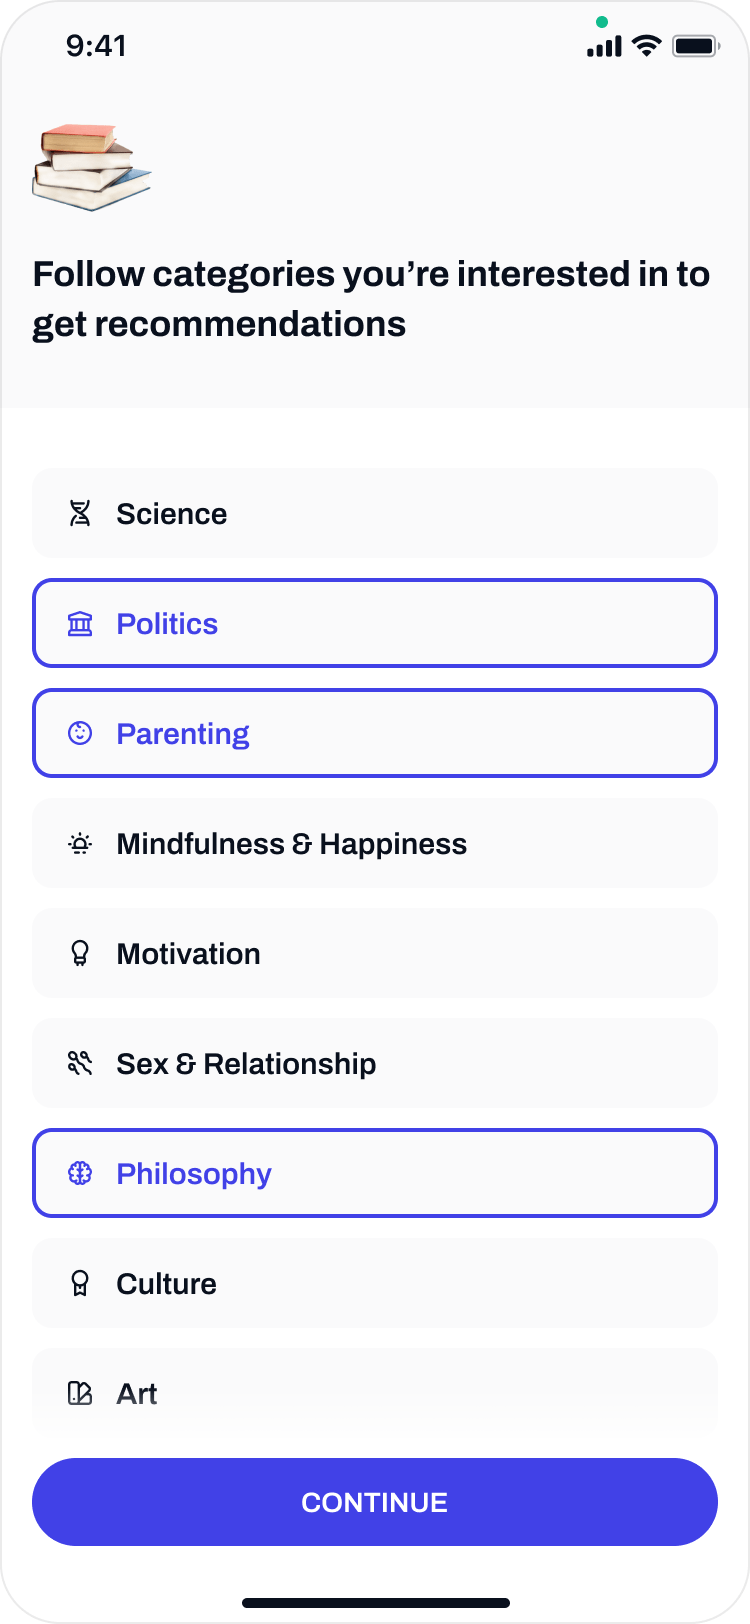This screenshot has width=750, height=1624.
Task: Click the government building icon beside Politics
Action: [x=80, y=624]
